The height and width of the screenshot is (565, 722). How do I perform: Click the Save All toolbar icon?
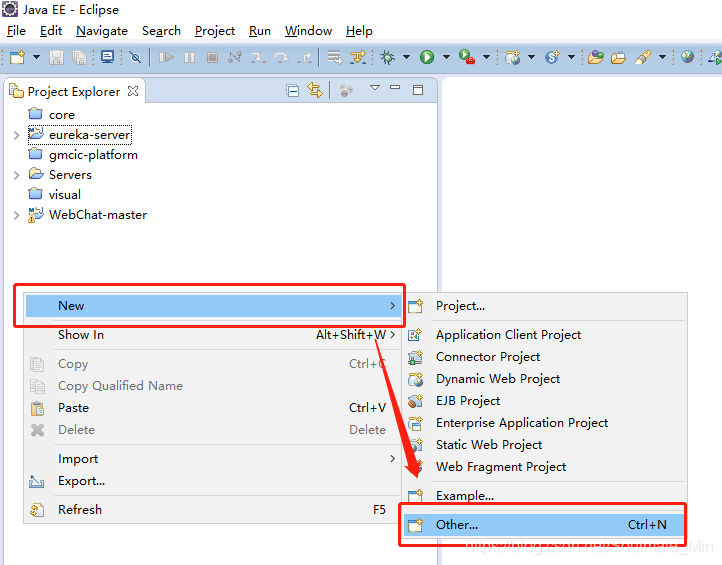point(79,57)
